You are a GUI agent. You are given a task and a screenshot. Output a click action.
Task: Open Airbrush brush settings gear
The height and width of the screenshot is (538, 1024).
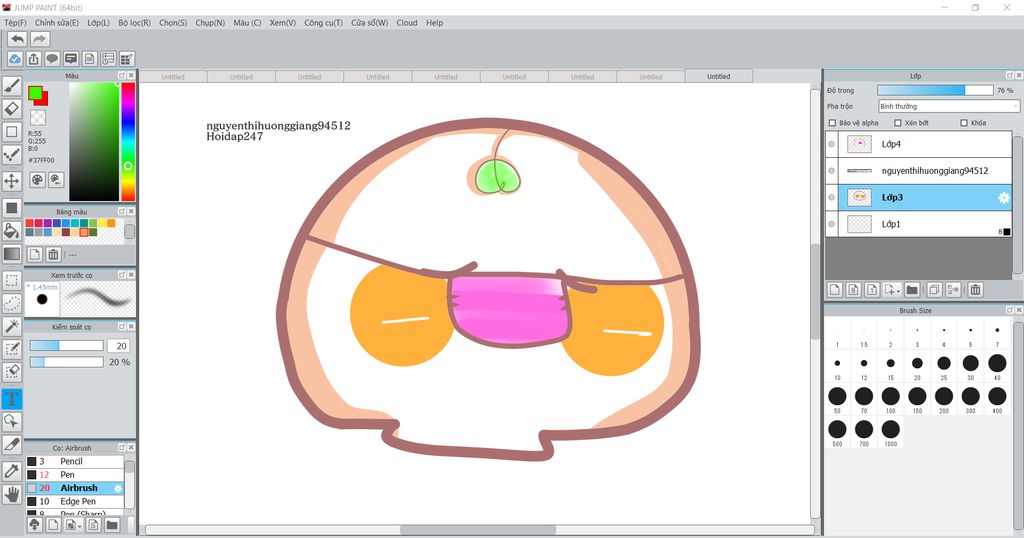(118, 488)
